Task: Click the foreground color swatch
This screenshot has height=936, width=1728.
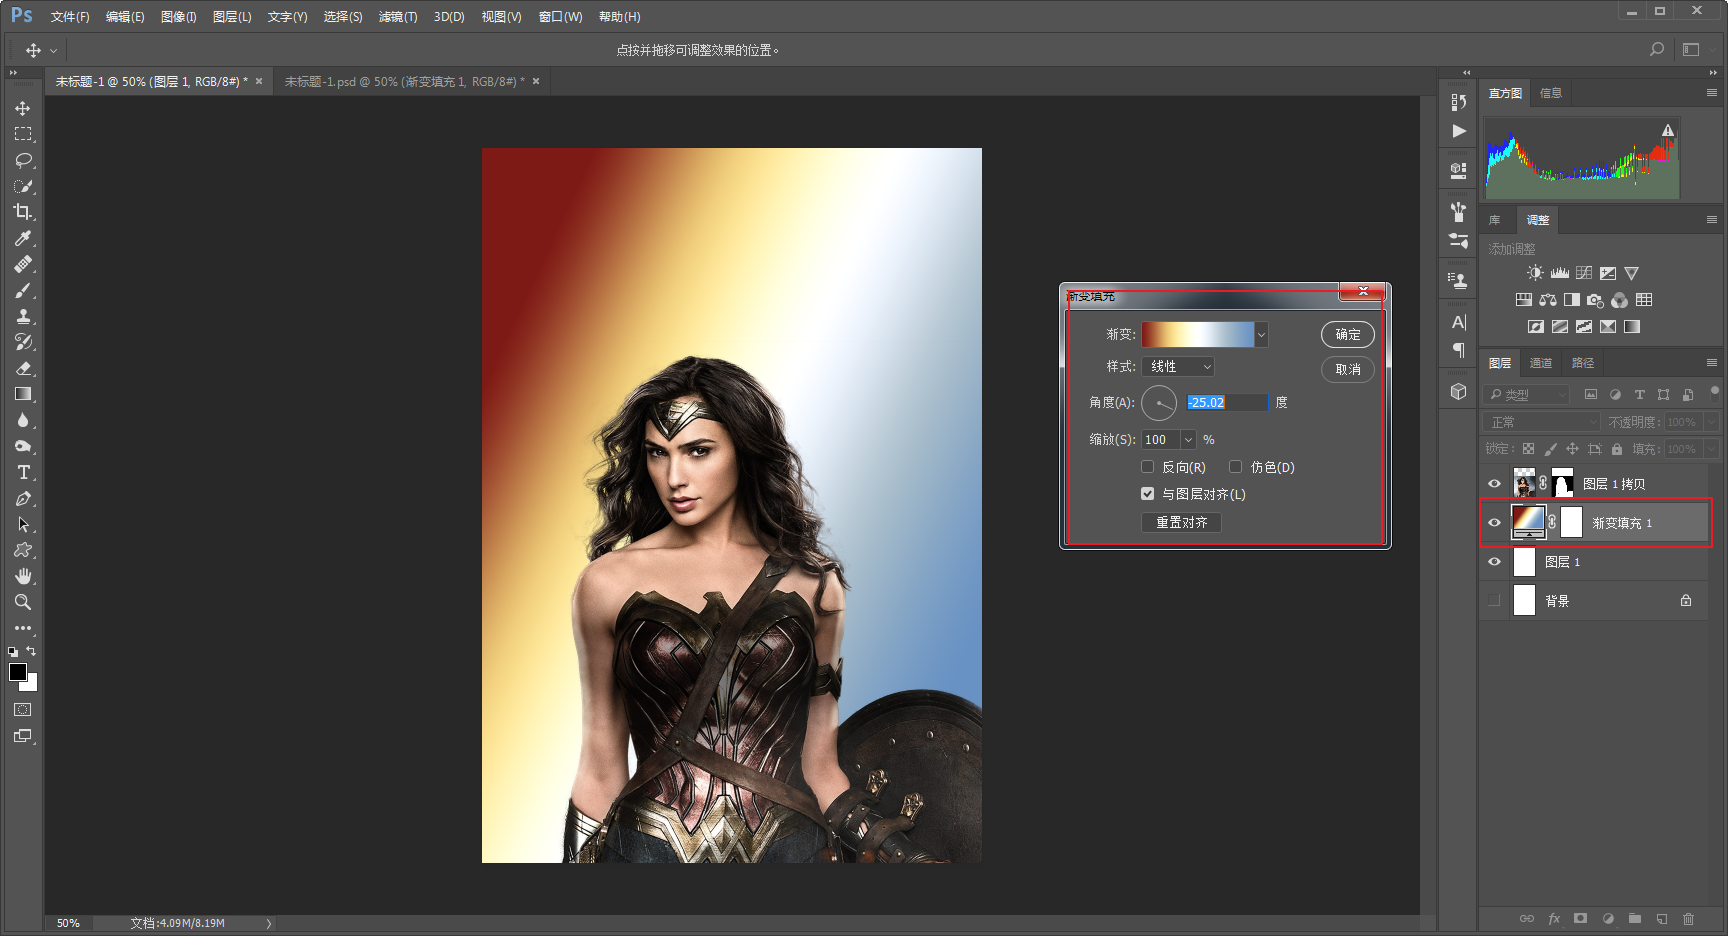Action: (18, 672)
